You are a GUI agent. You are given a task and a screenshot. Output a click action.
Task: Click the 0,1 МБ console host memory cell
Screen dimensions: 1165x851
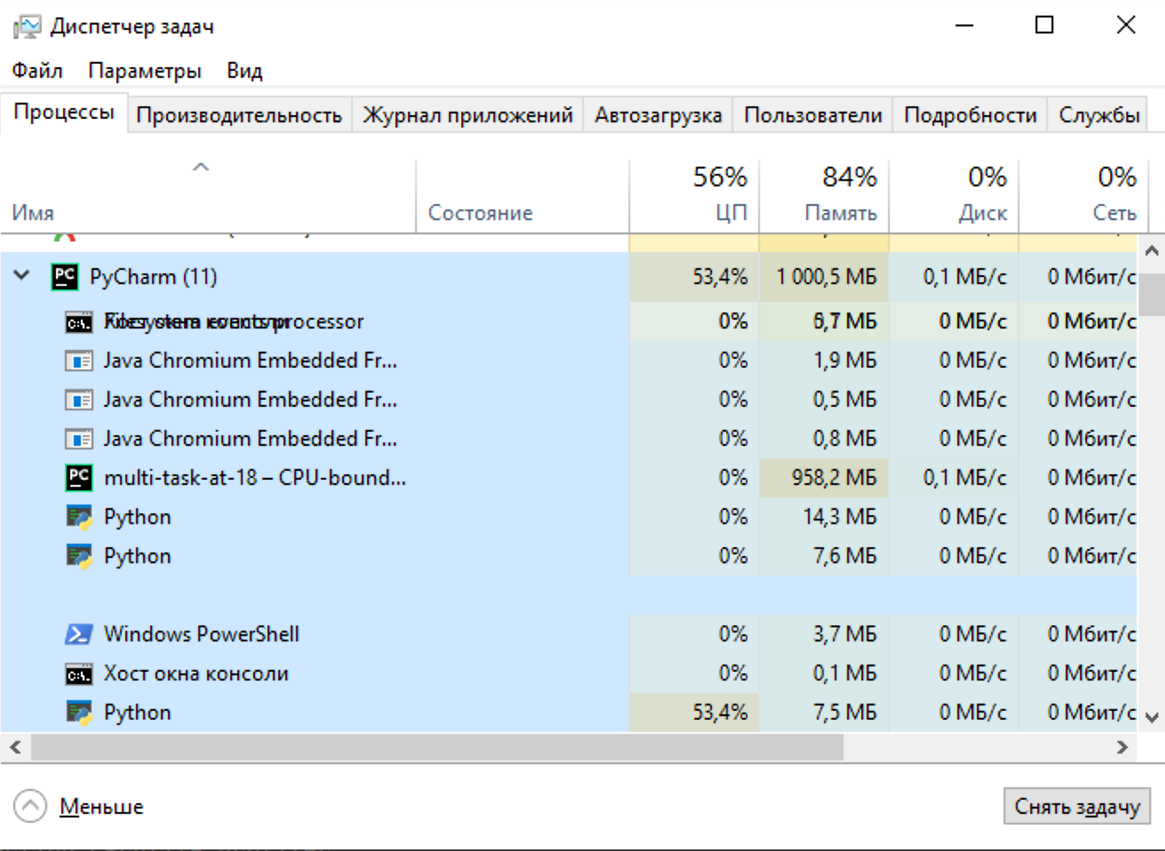[824, 673]
